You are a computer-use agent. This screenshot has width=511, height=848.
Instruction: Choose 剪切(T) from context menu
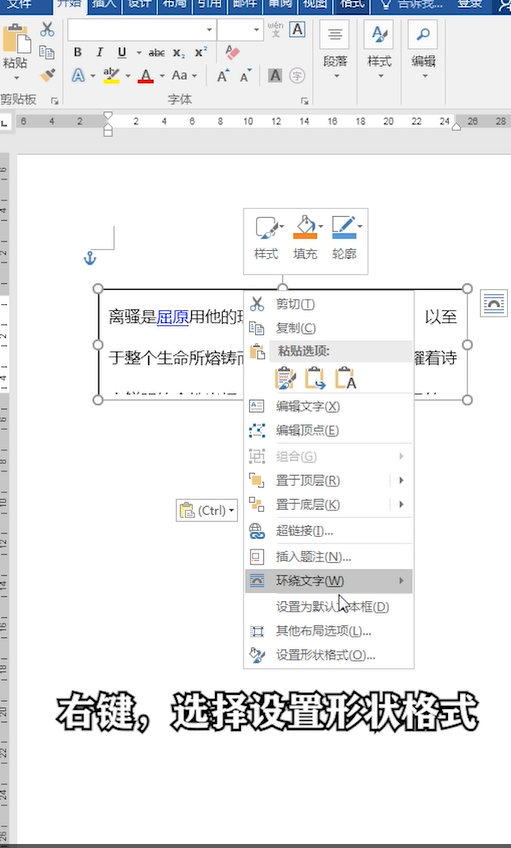329,304
